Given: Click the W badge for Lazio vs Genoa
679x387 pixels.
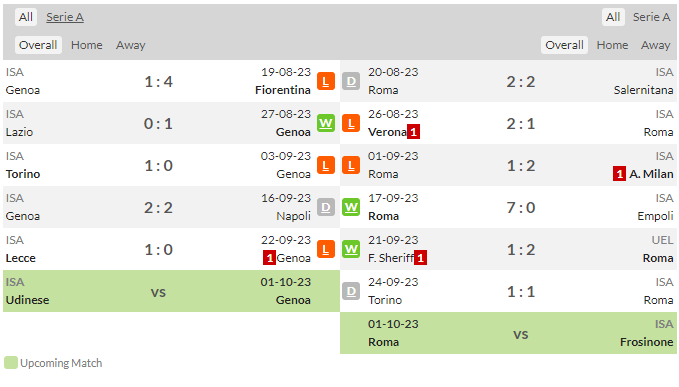Looking at the screenshot, I should [326, 123].
